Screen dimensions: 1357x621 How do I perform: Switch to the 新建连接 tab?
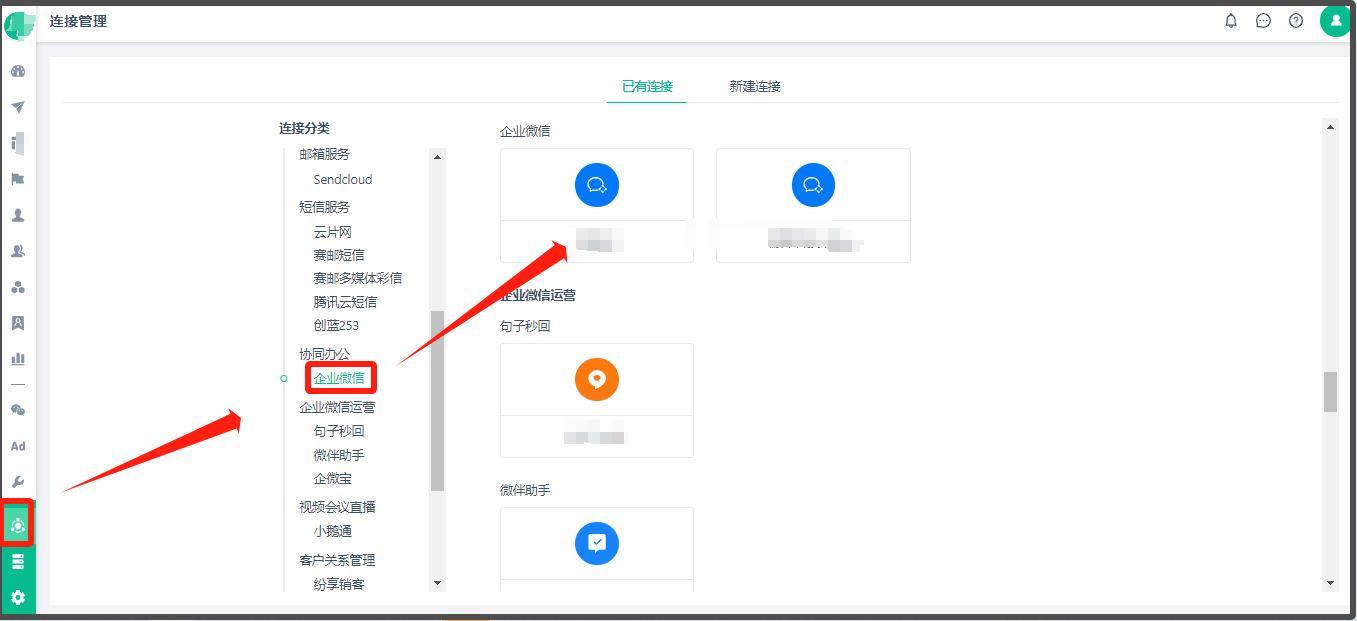click(x=755, y=87)
